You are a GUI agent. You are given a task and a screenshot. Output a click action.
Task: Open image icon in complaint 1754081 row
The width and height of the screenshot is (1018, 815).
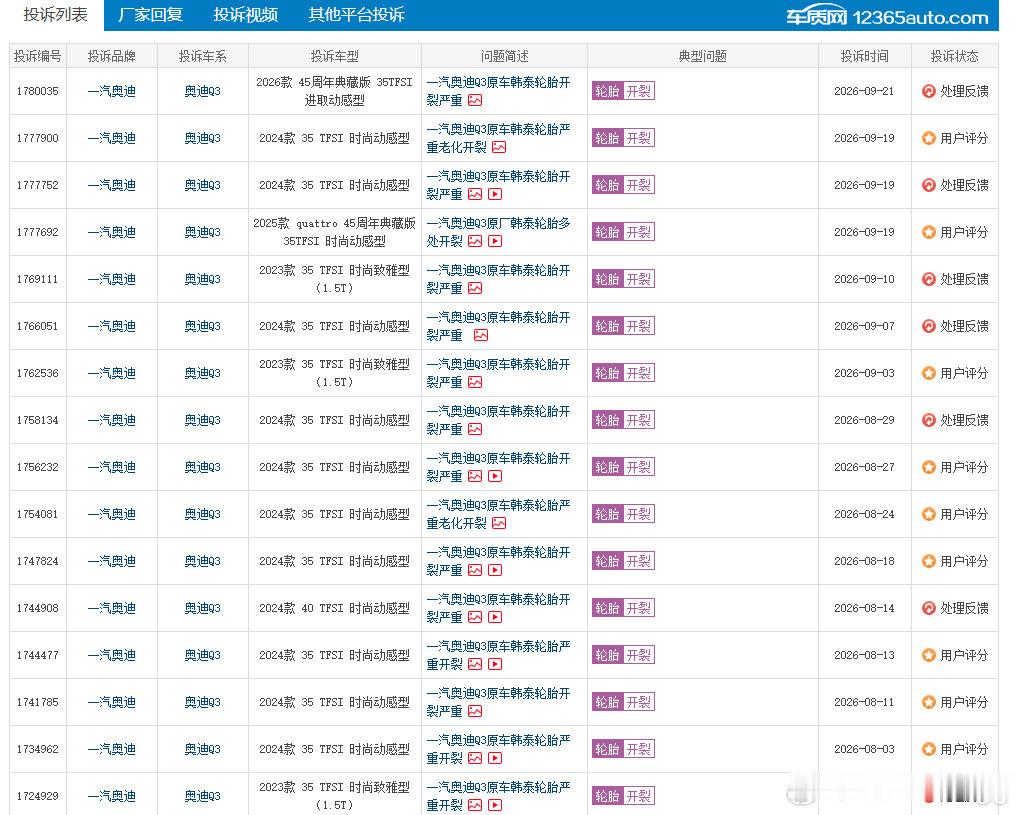499,523
